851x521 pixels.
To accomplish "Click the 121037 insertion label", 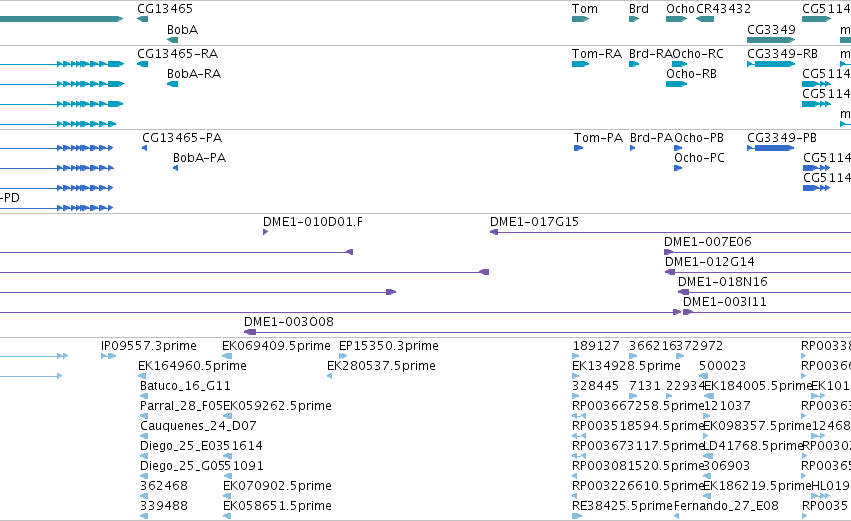I will point(727,406).
